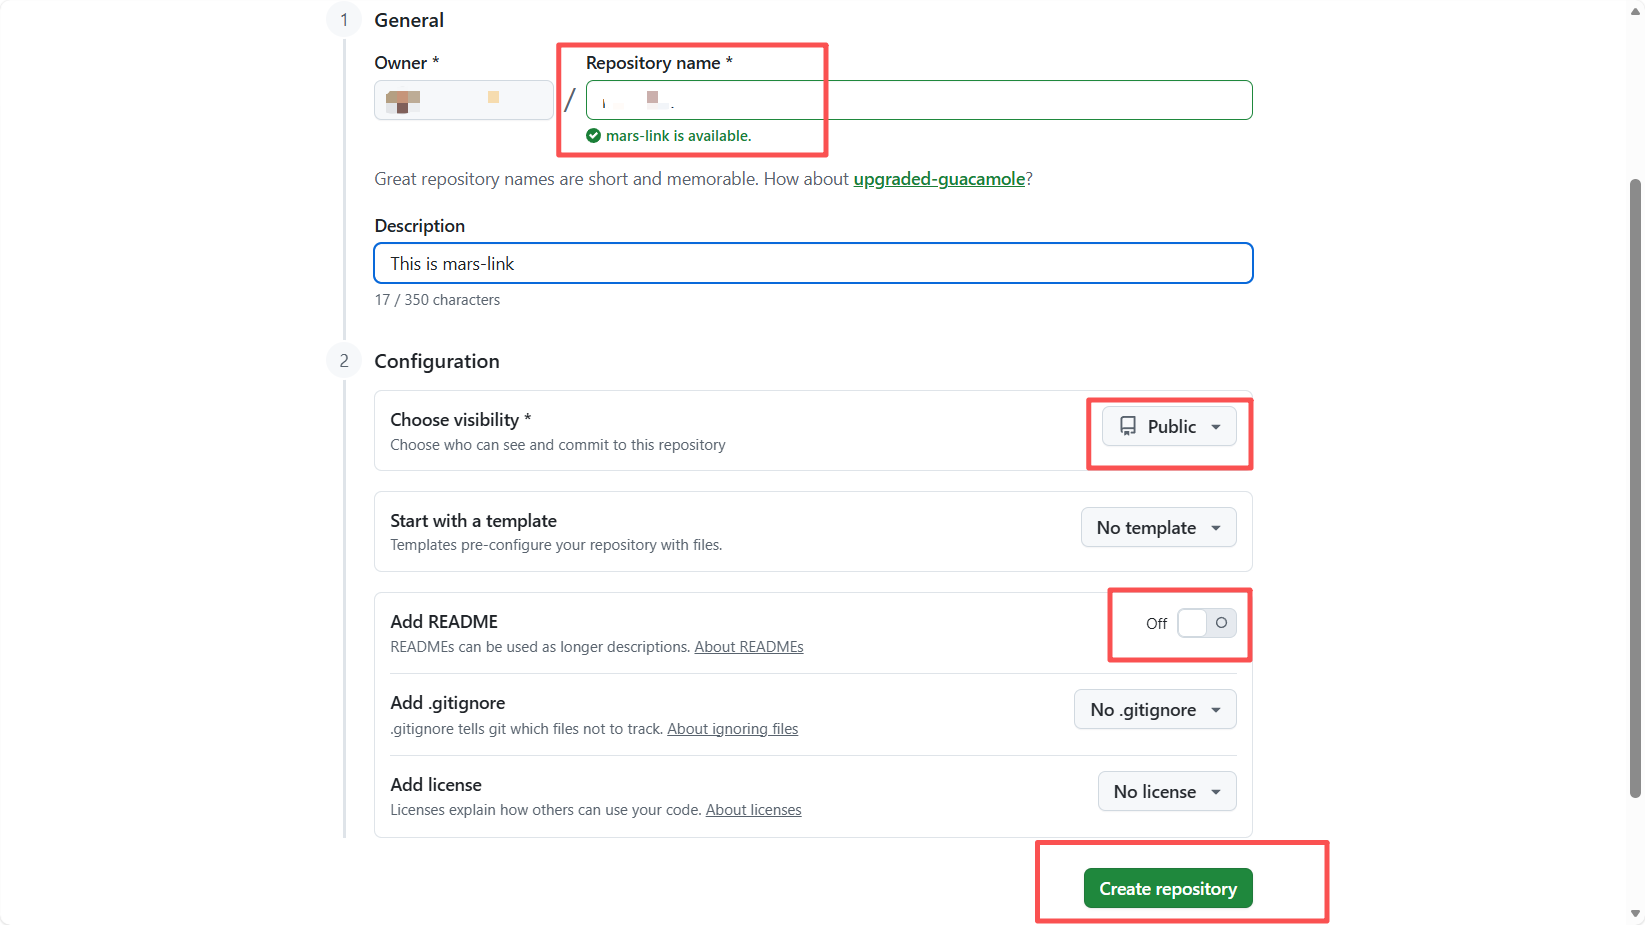Open the Public visibility dropdown
Image resolution: width=1645 pixels, height=925 pixels.
click(1169, 427)
